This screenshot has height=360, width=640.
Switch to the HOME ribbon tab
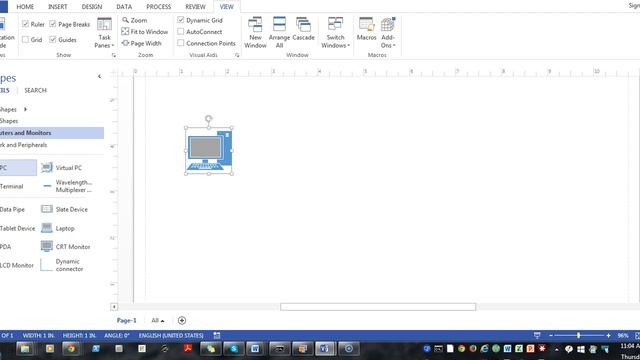pyautogui.click(x=25, y=7)
